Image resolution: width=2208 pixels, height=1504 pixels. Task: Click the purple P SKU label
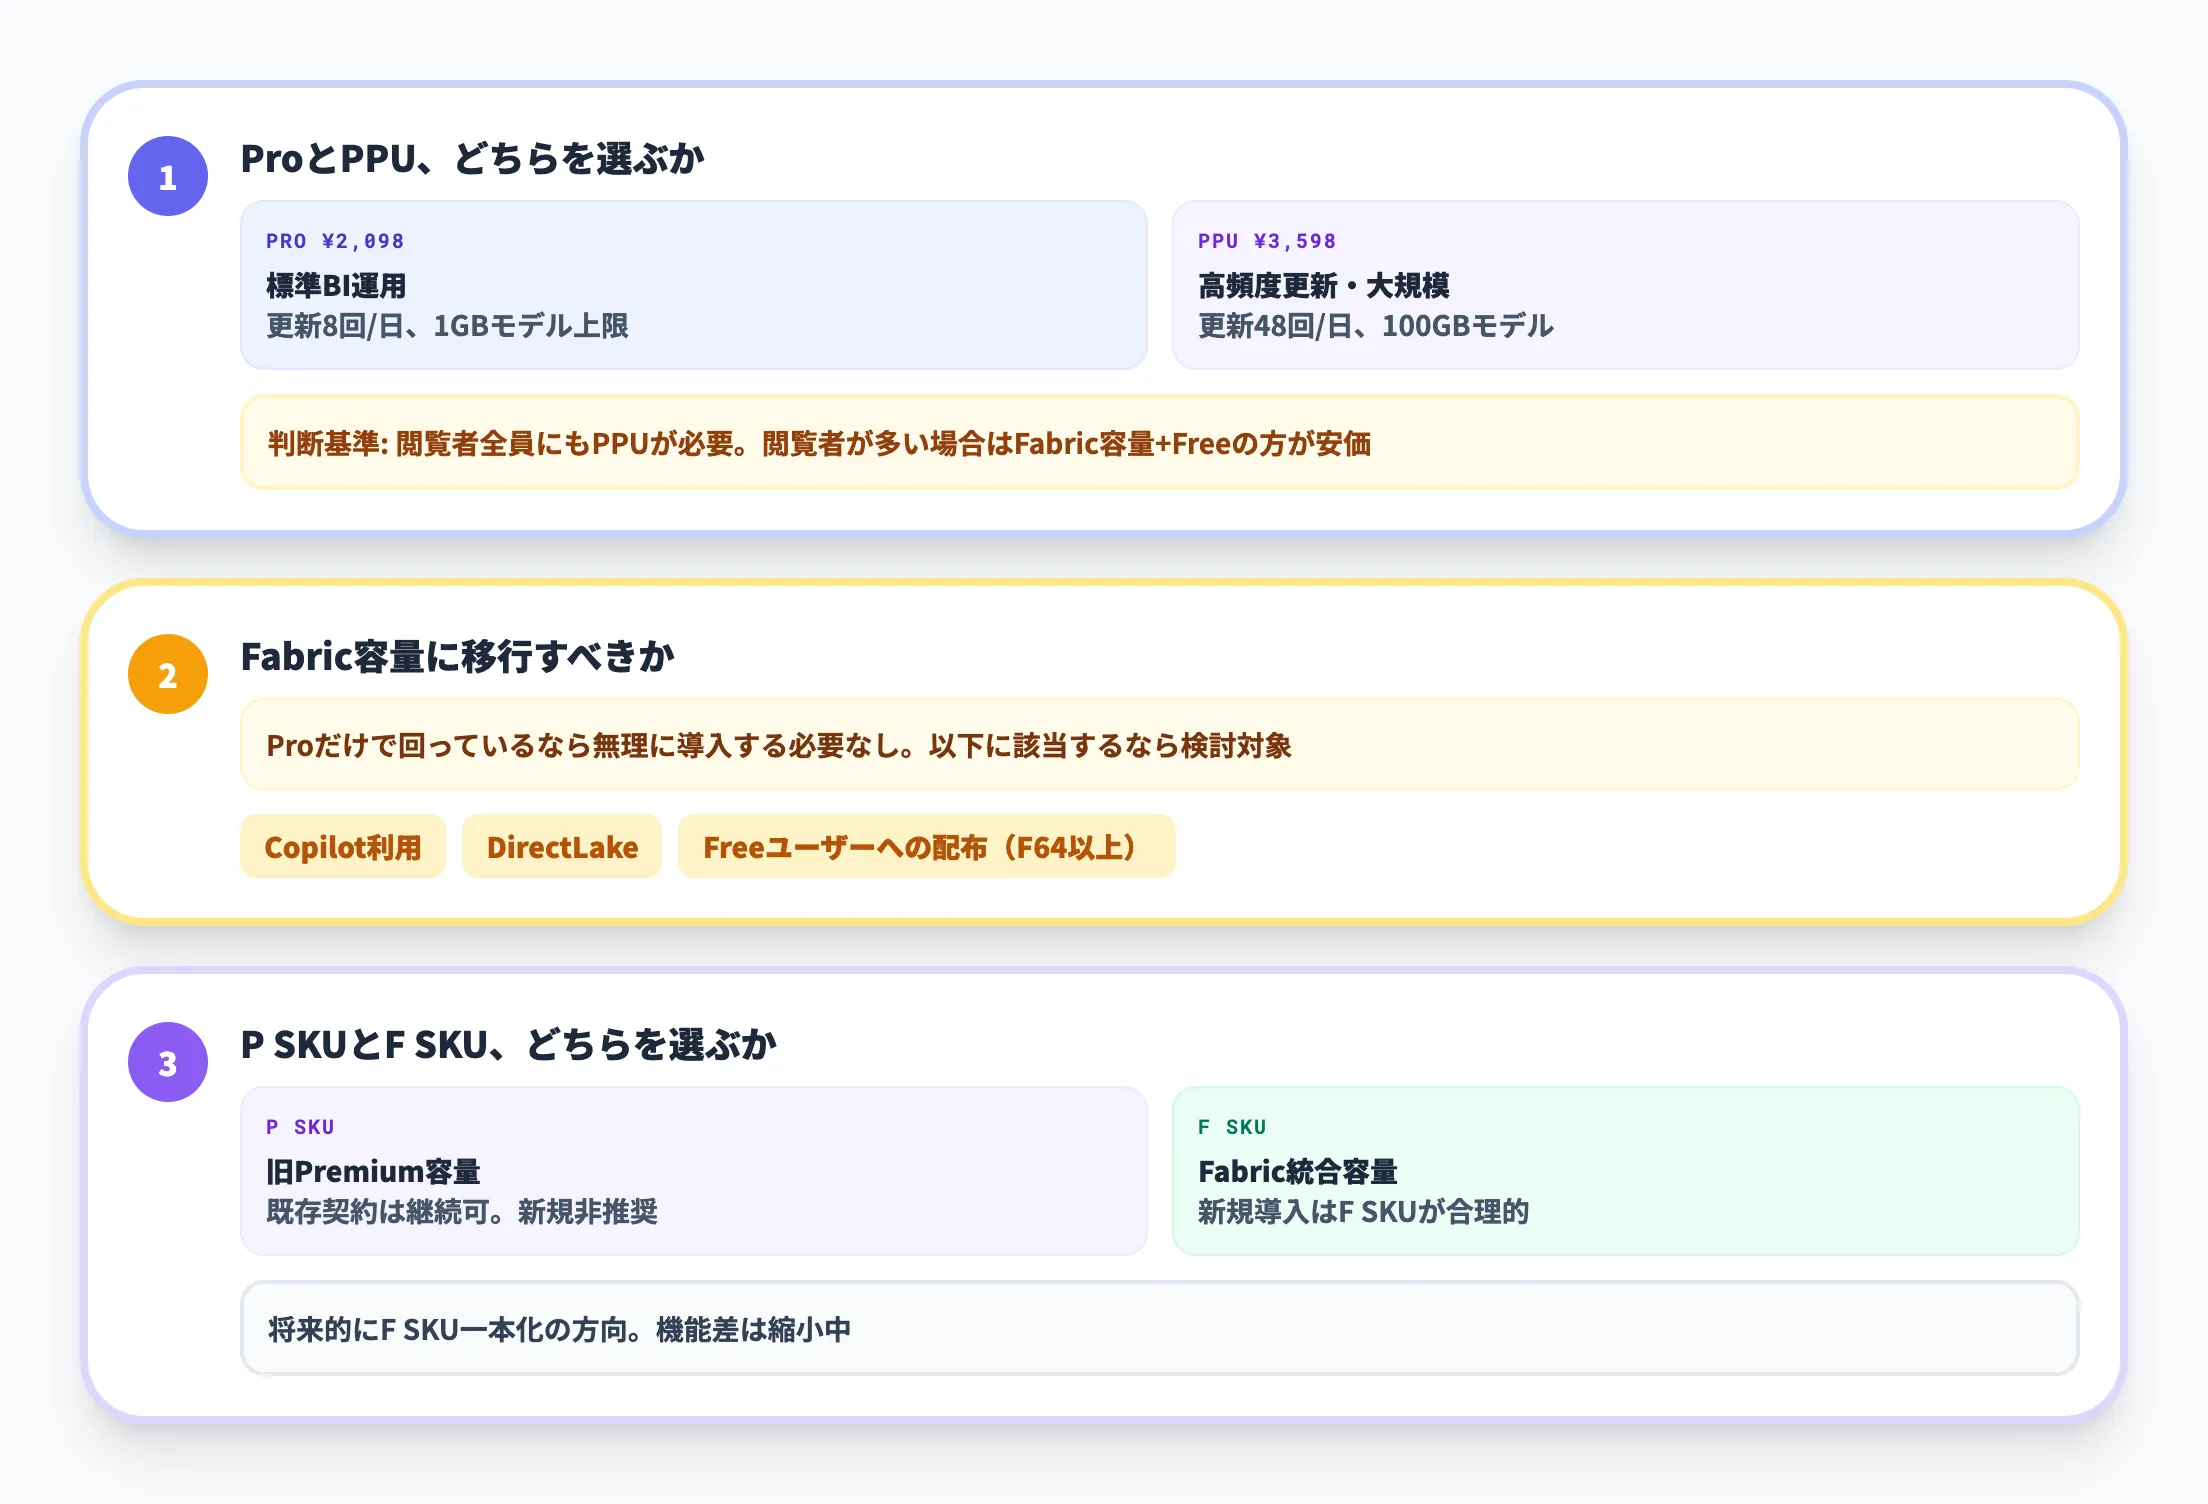pyautogui.click(x=300, y=1127)
